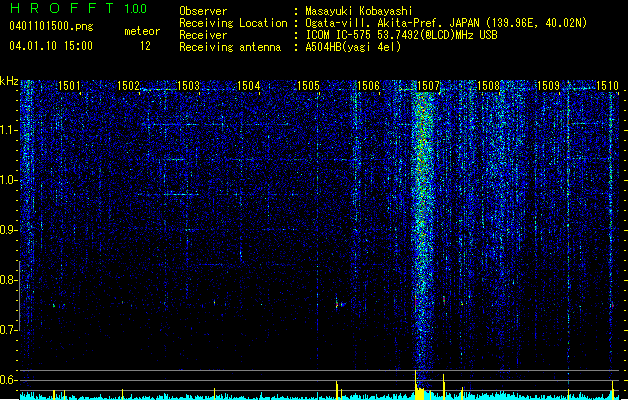Click the 'Receiving antenna' field label
The image size is (629, 400).
(x=230, y=47)
